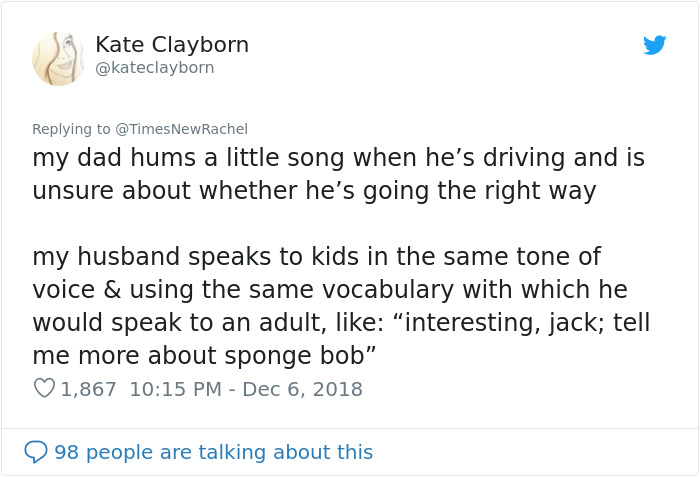The width and height of the screenshot is (700, 477).
Task: Open the @TimesNewRachel mention link
Action: [181, 128]
